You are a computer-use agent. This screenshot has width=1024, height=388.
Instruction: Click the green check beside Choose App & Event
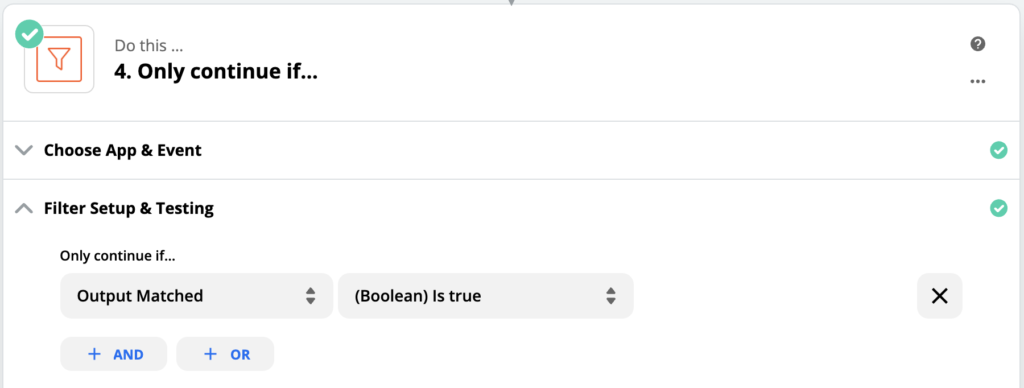pos(999,150)
